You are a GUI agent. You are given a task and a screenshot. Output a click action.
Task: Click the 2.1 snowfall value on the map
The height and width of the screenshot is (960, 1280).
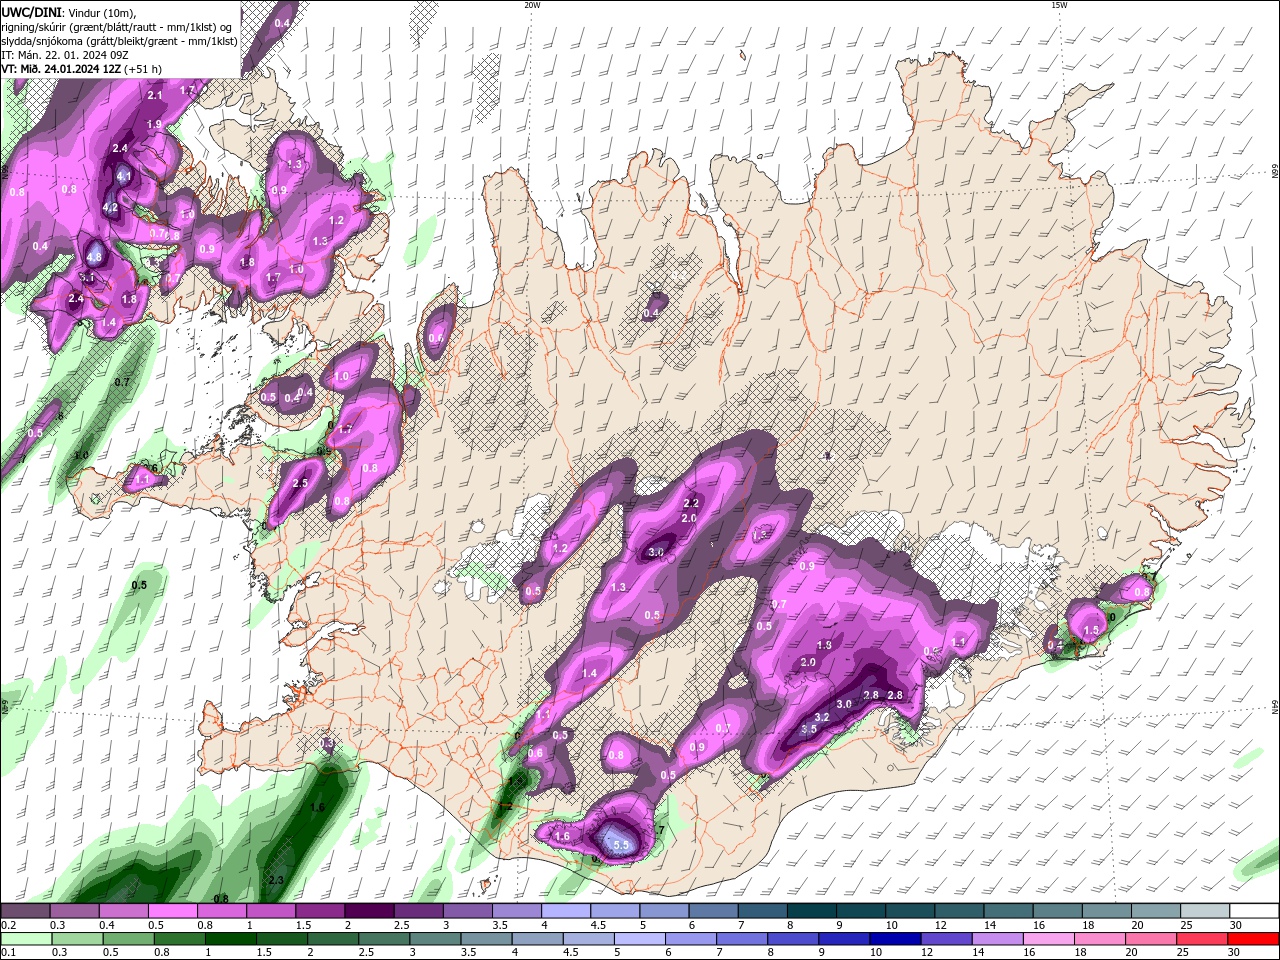pyautogui.click(x=155, y=95)
